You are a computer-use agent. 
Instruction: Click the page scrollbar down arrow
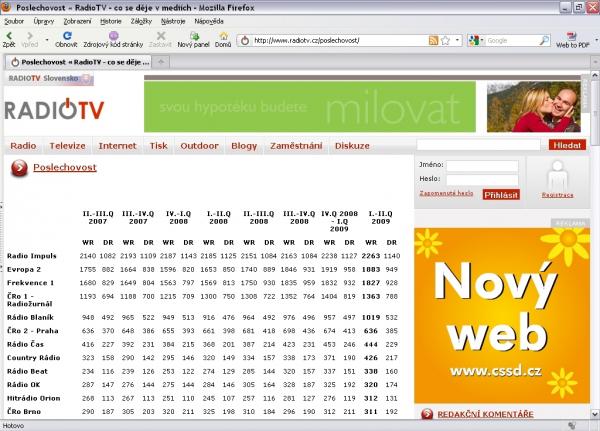point(595,414)
